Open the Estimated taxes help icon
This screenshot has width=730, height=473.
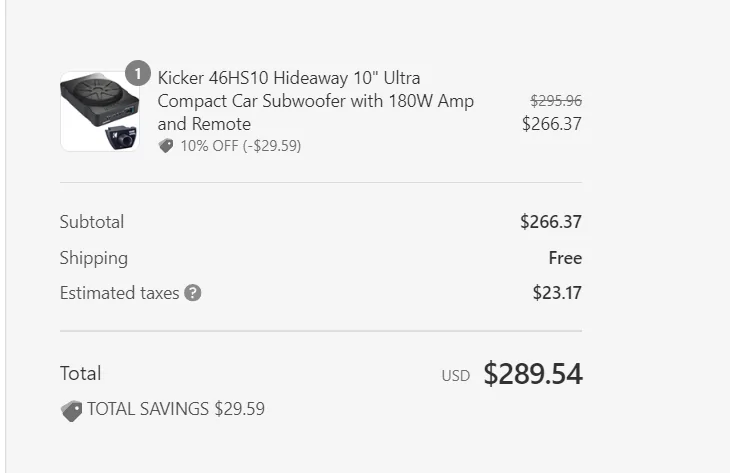point(193,294)
